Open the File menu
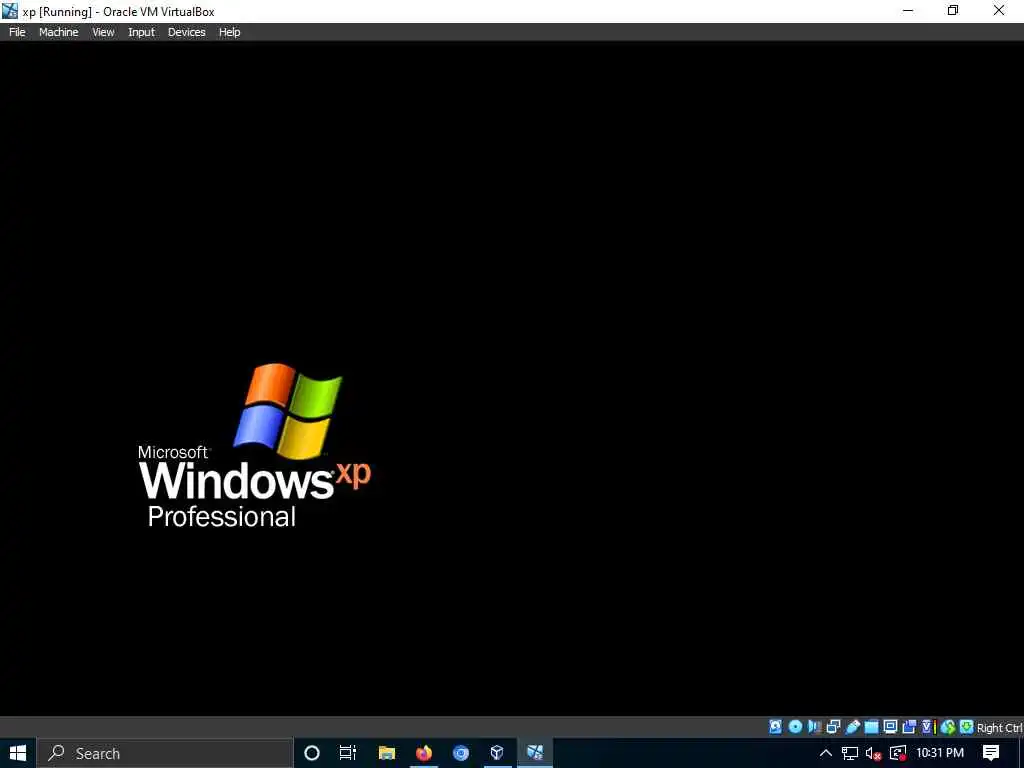This screenshot has height=768, width=1024. click(x=17, y=32)
